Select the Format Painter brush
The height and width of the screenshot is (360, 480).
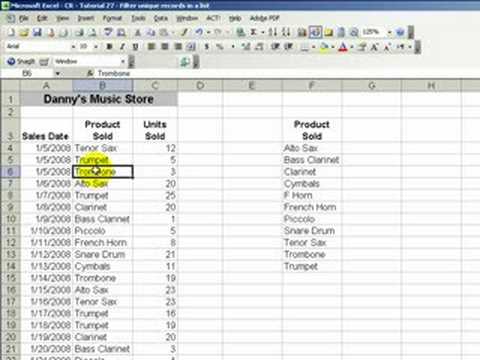[x=184, y=32]
